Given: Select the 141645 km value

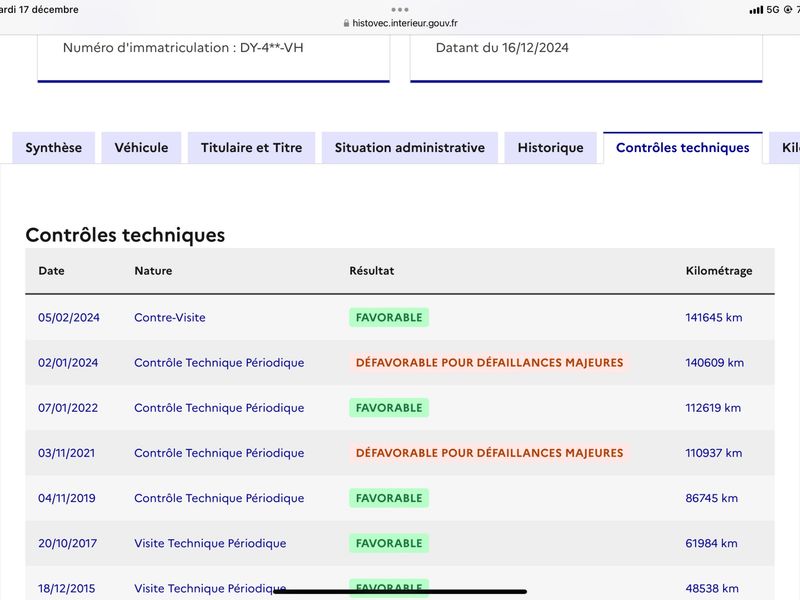Looking at the screenshot, I should 714,317.
